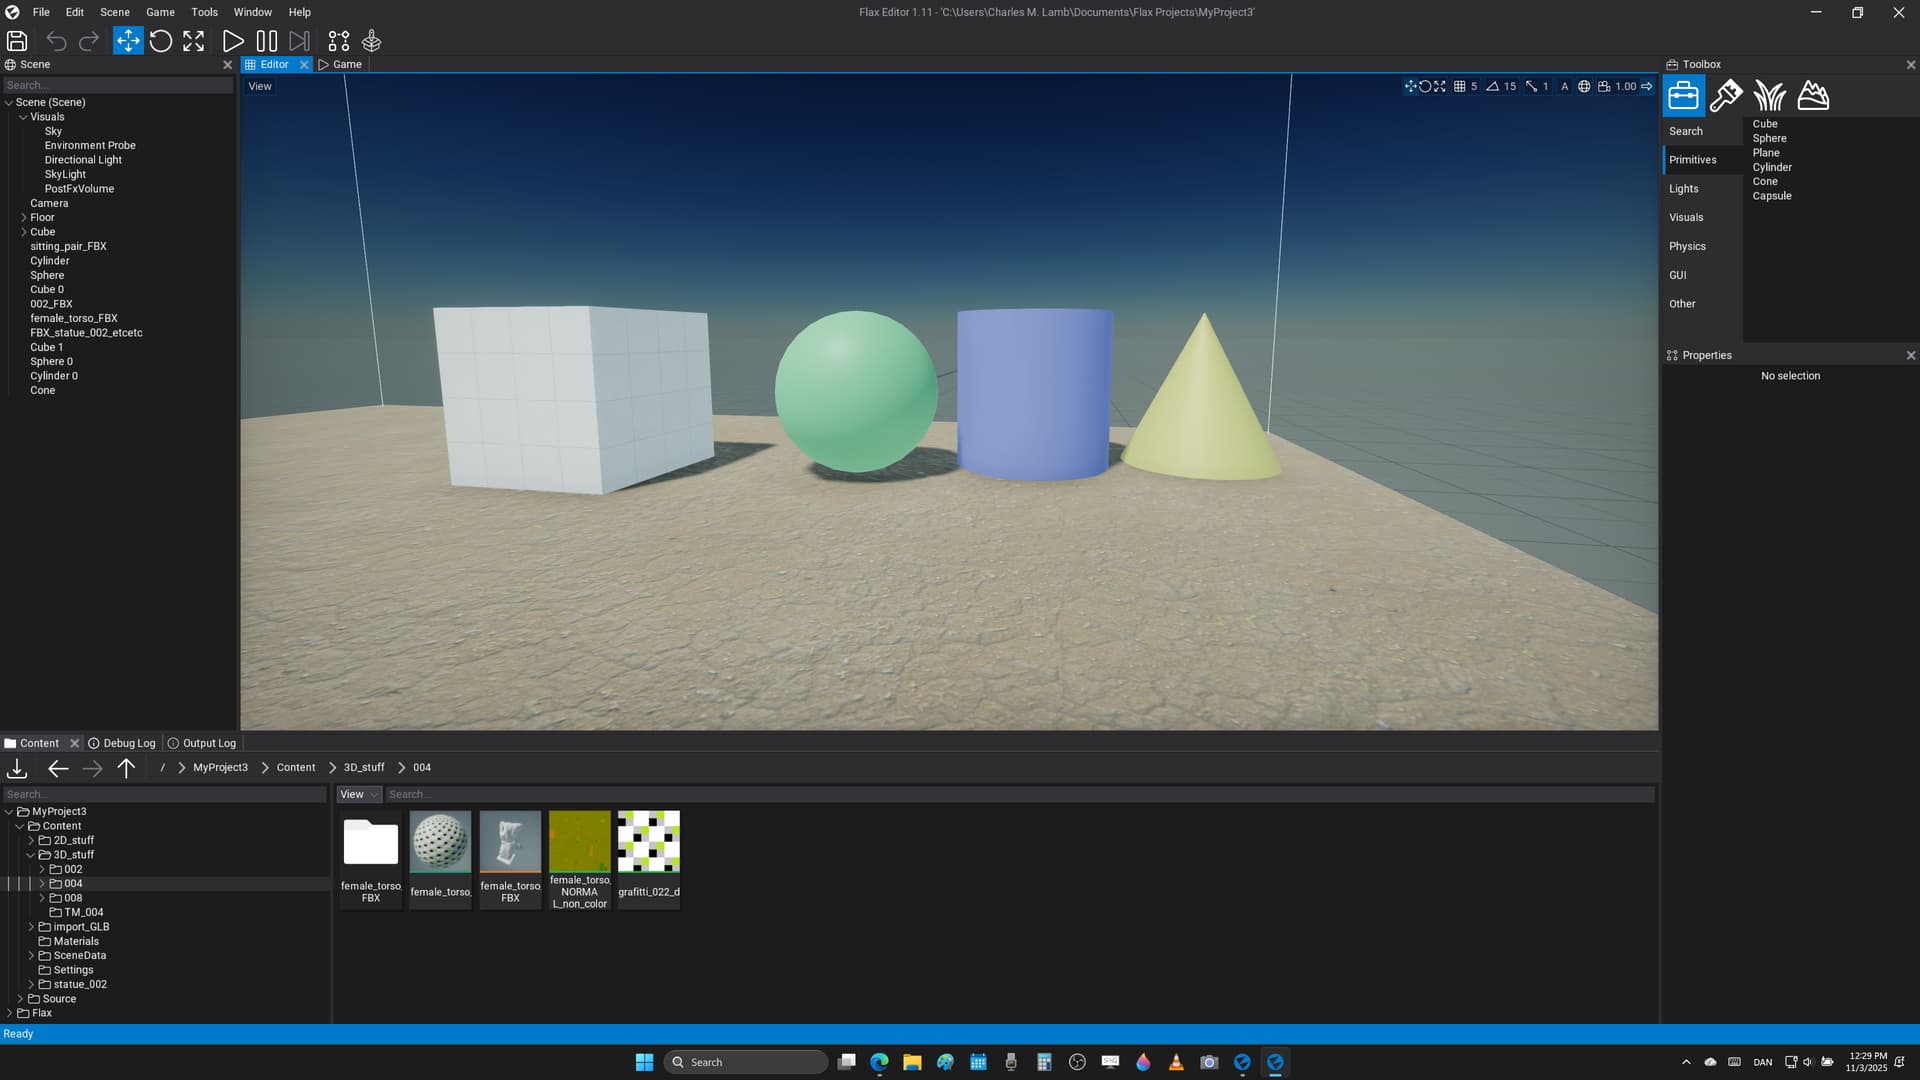Viewport: 1920px width, 1080px height.
Task: Collapse the Visuals node in Scene tree
Action: 24,117
